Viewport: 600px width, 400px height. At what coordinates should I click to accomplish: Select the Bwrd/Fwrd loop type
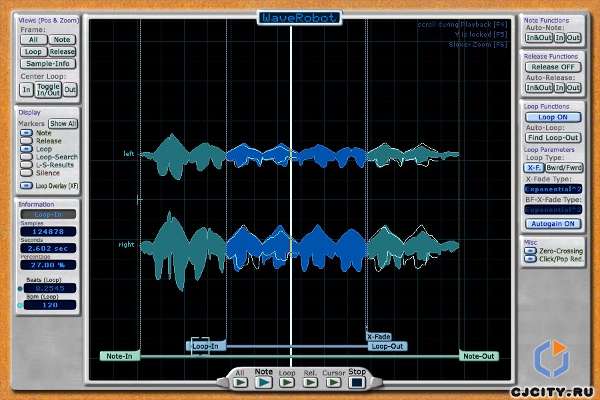click(x=566, y=168)
